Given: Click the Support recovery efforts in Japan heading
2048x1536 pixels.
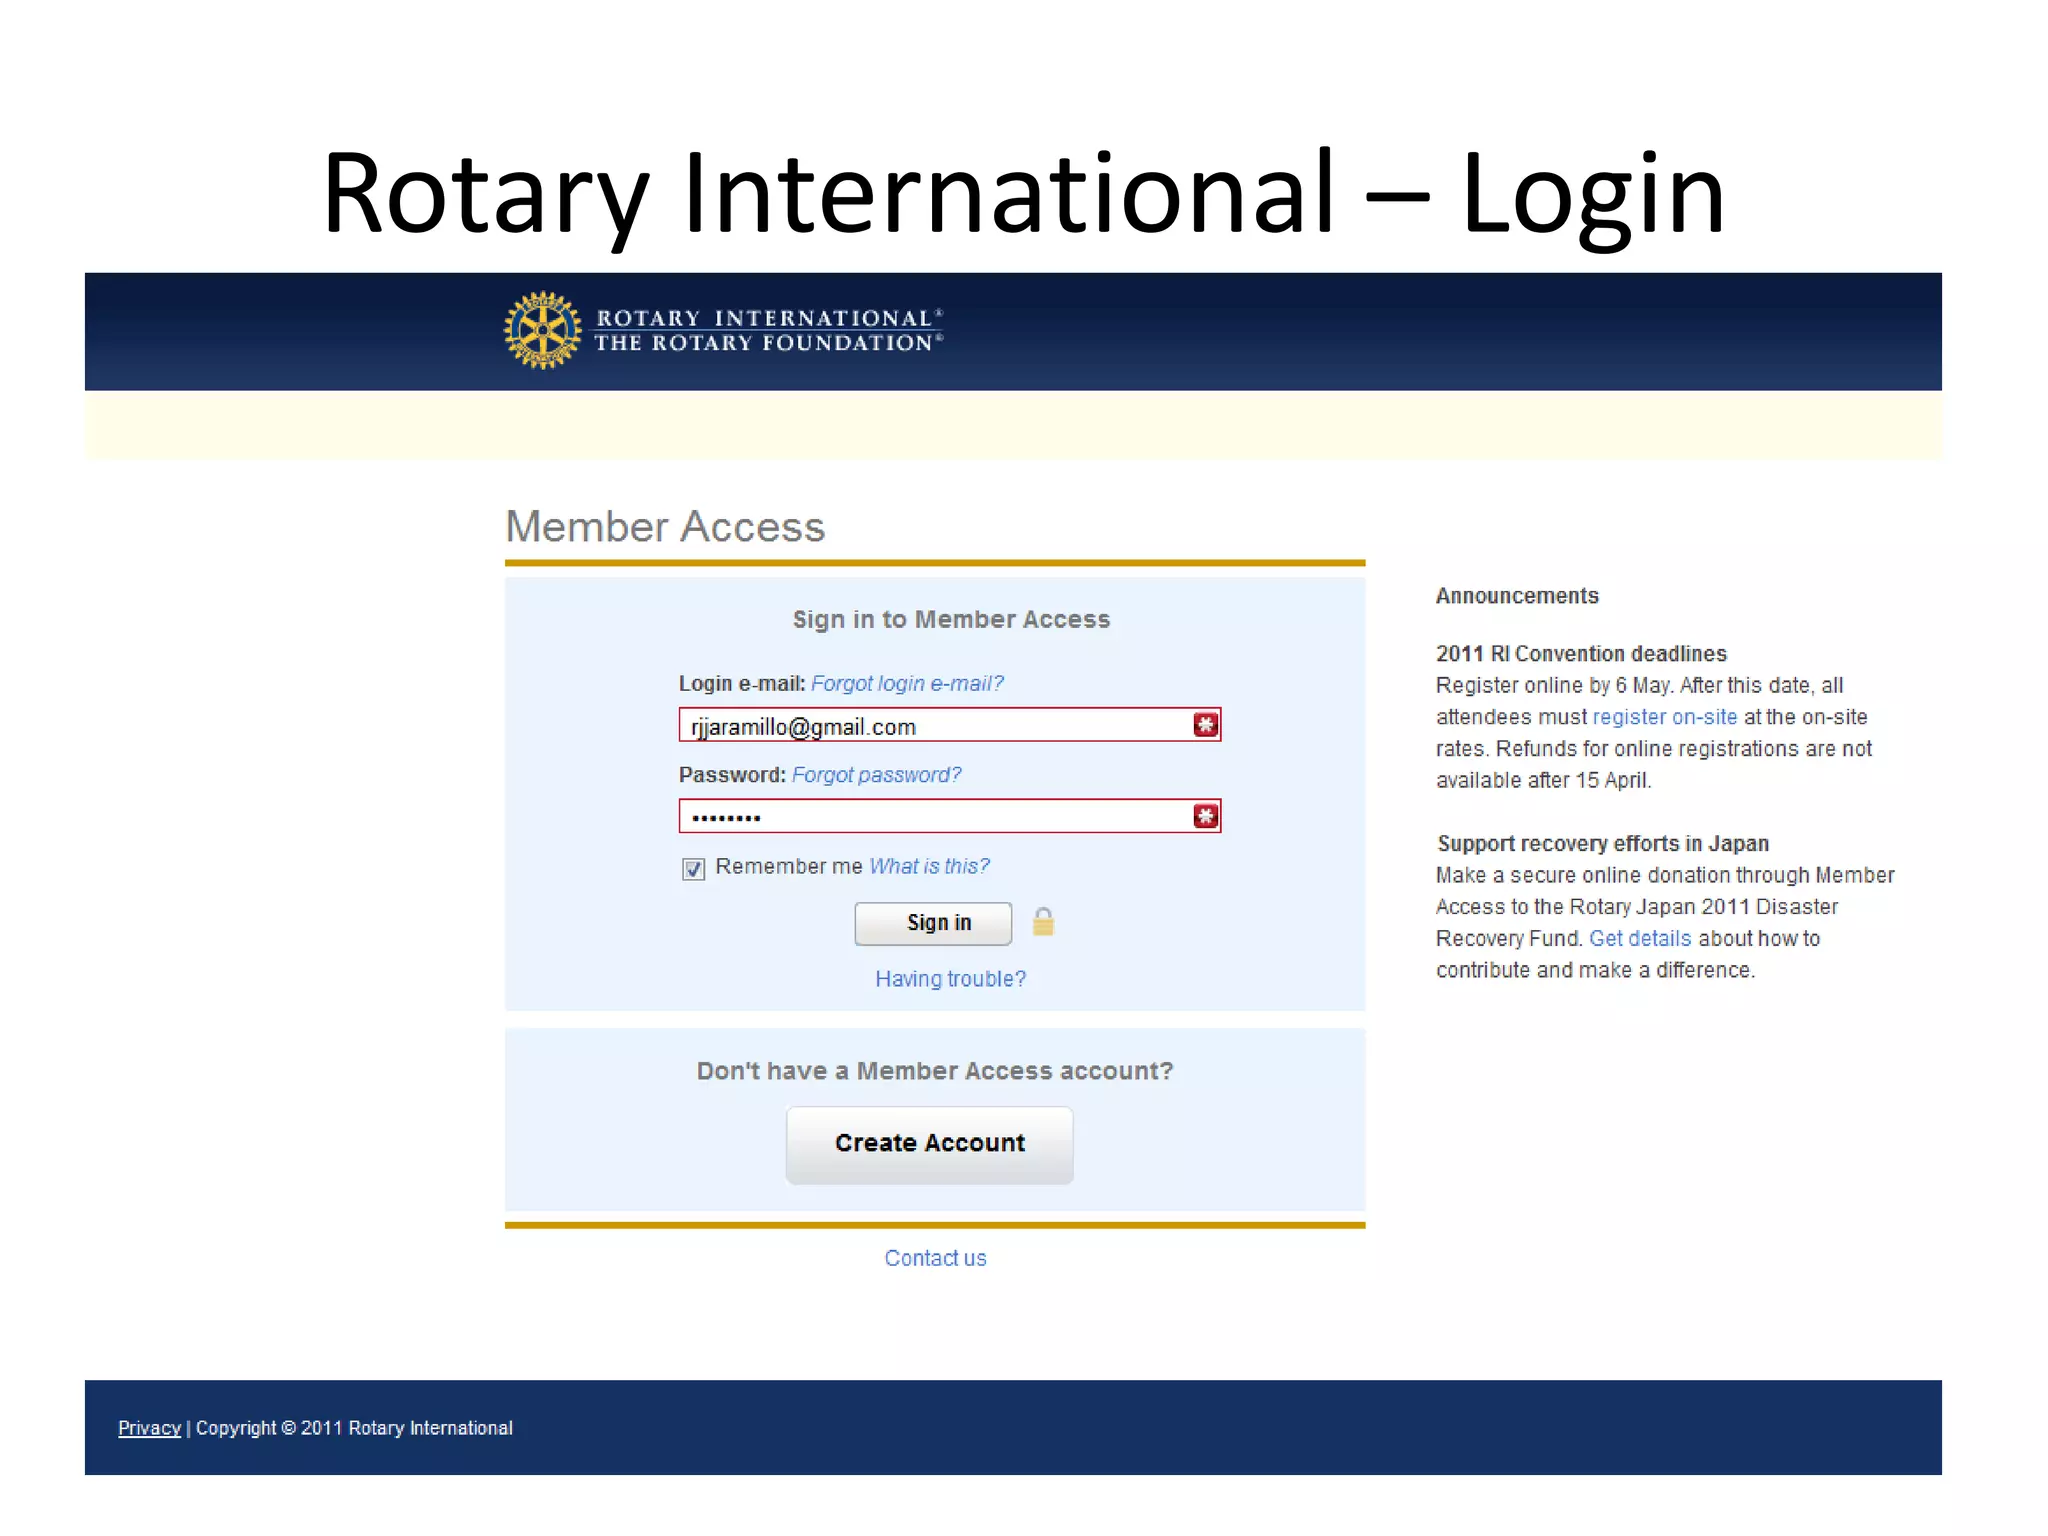Looking at the screenshot, I should tap(1603, 843).
